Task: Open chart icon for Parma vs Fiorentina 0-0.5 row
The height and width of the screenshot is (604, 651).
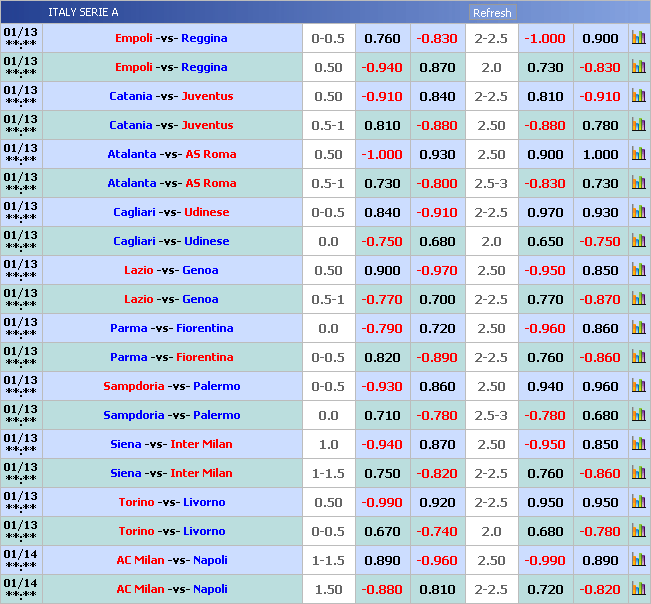Action: pyautogui.click(x=638, y=357)
